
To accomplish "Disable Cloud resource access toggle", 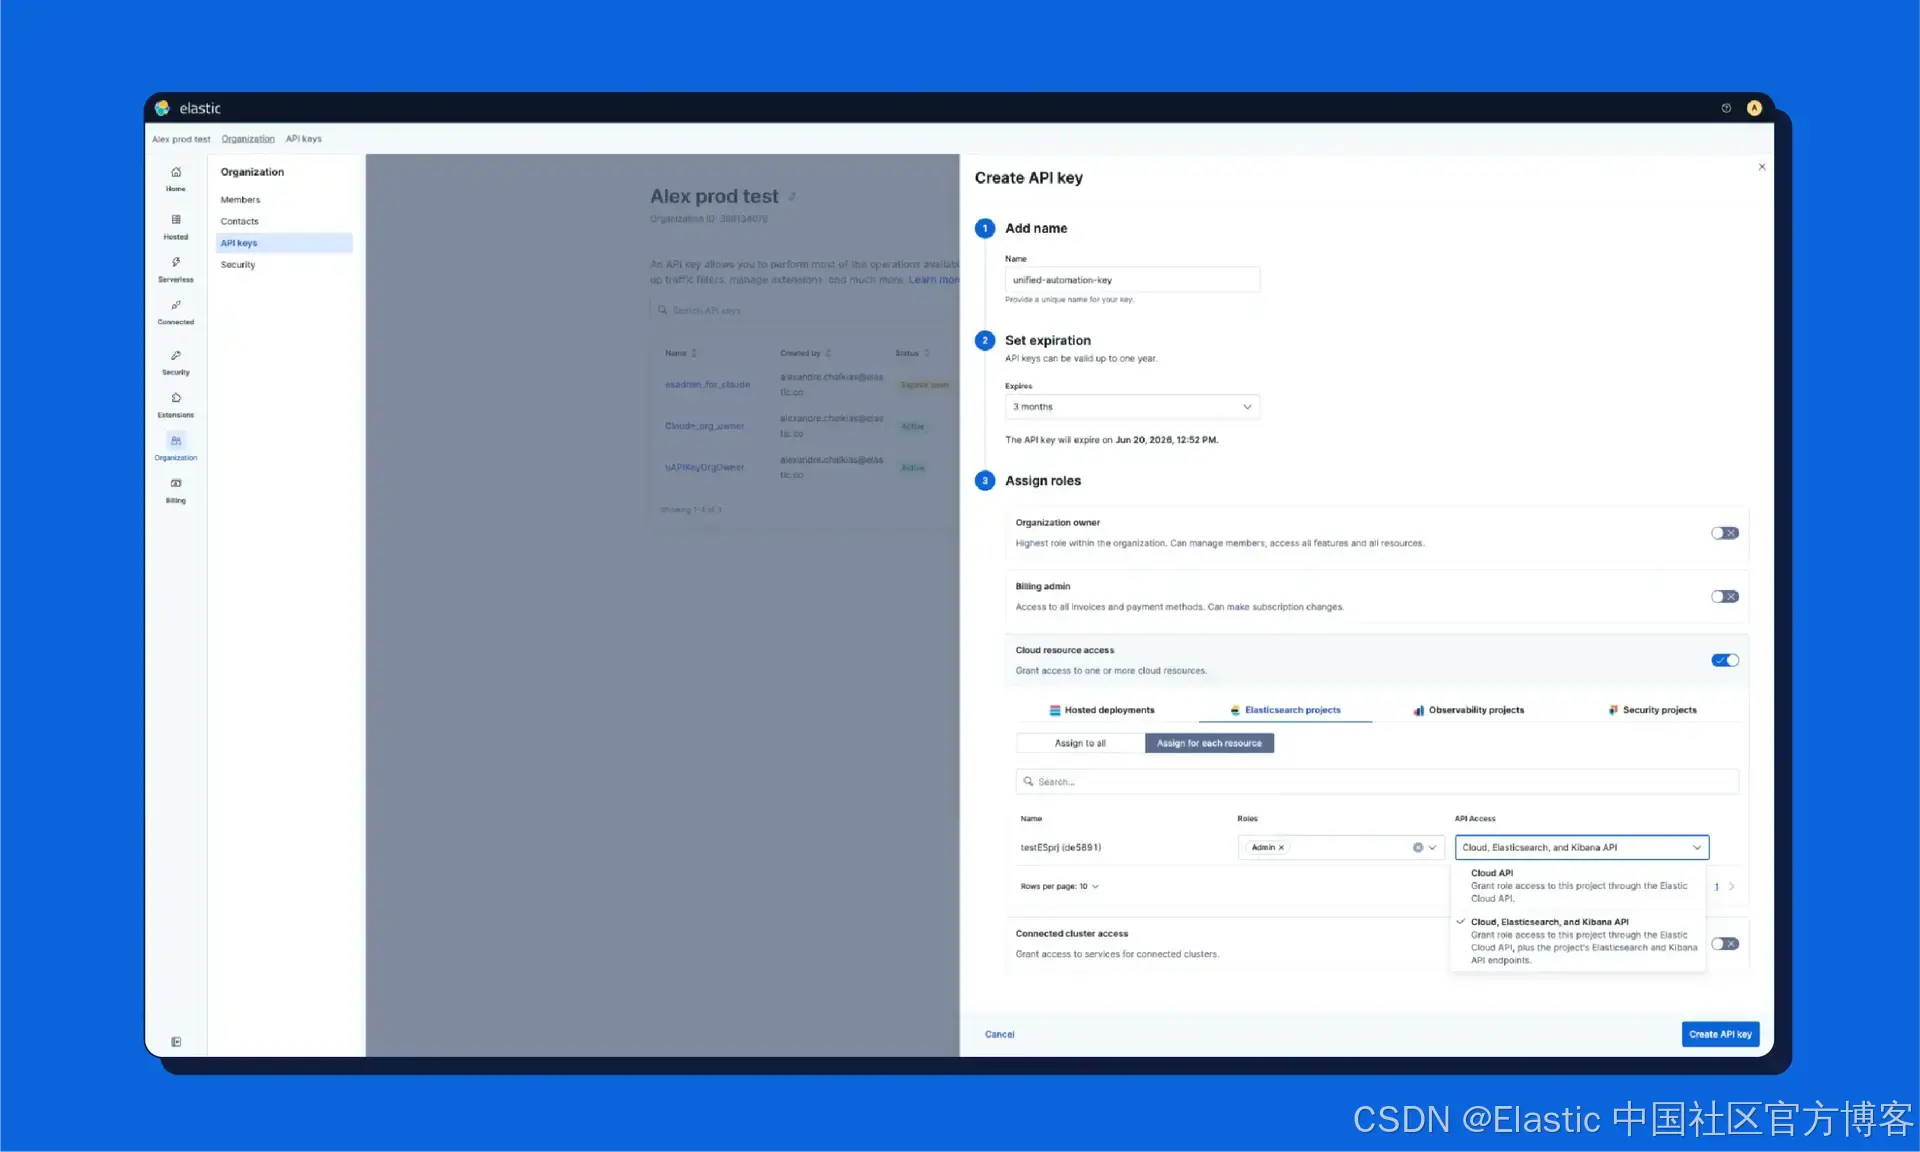I will 1724,660.
